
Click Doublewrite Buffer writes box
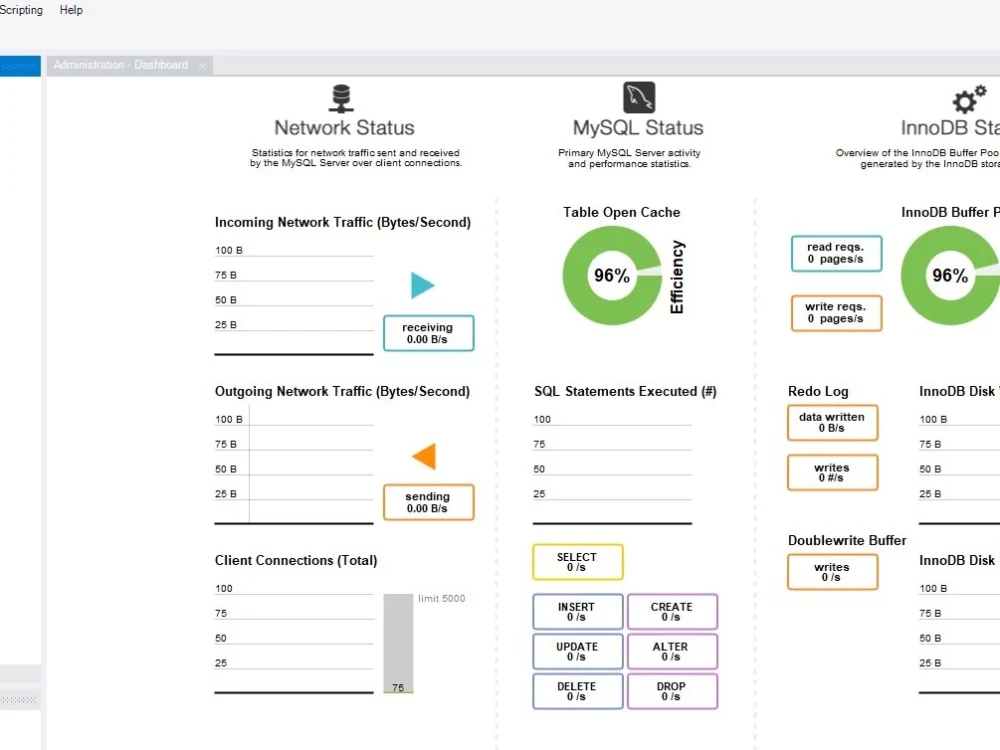click(x=833, y=571)
